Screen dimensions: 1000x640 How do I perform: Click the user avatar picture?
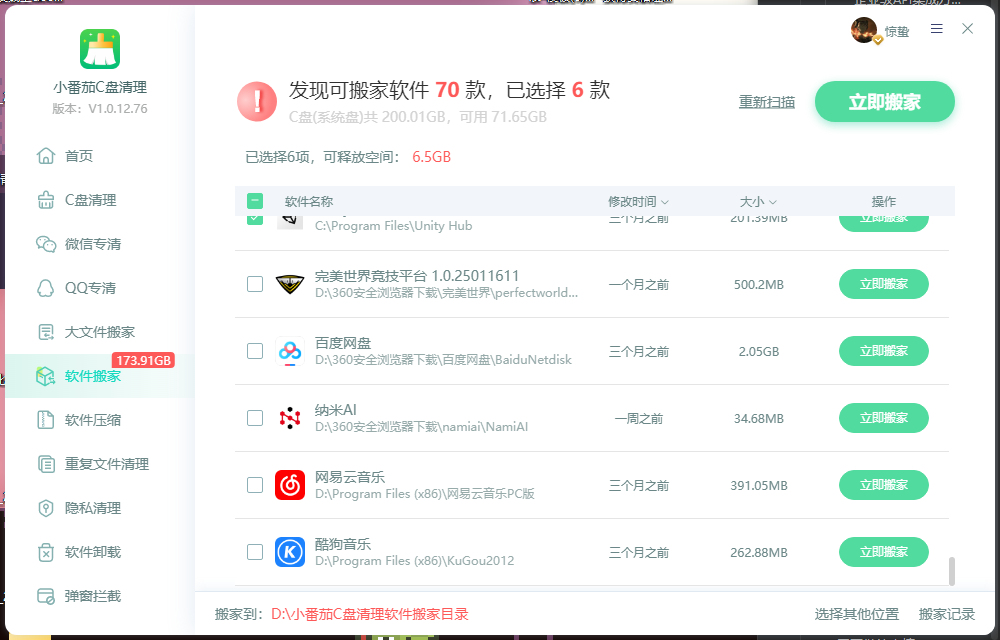point(864,30)
